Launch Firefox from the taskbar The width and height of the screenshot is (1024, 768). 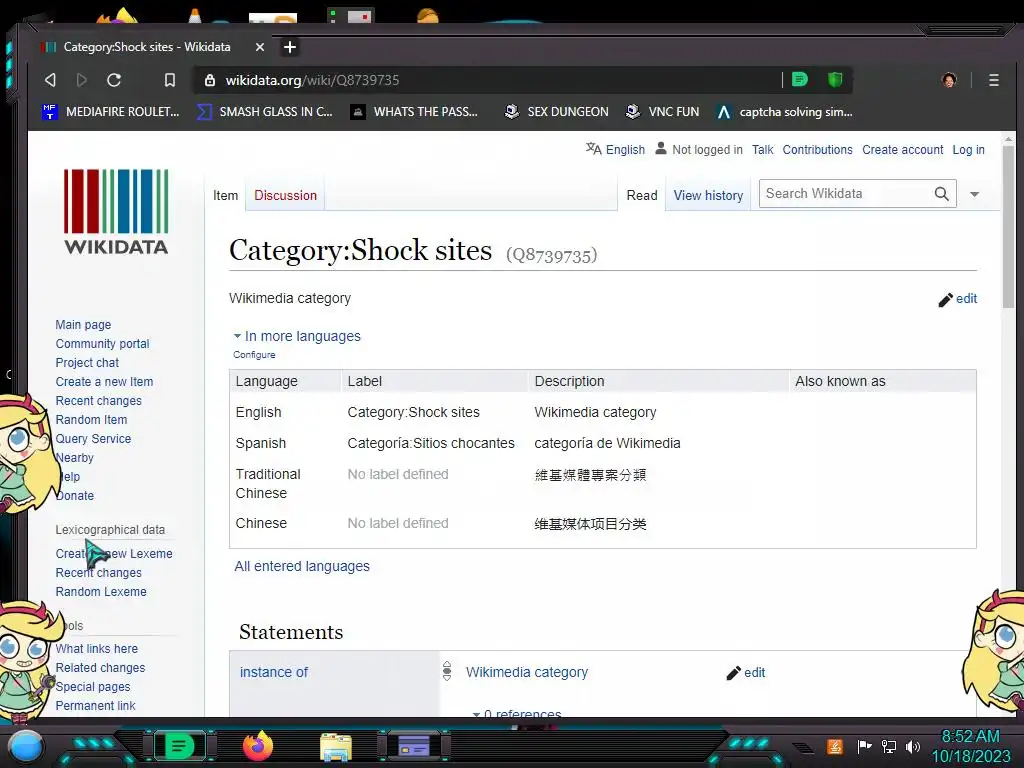coord(257,746)
